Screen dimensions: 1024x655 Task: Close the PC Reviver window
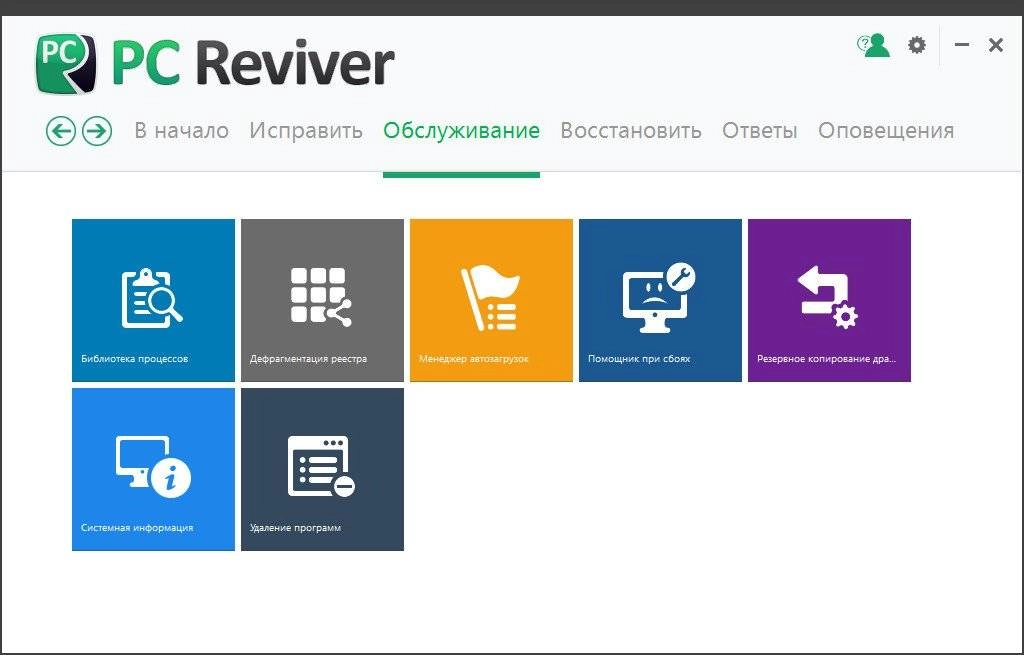point(996,45)
